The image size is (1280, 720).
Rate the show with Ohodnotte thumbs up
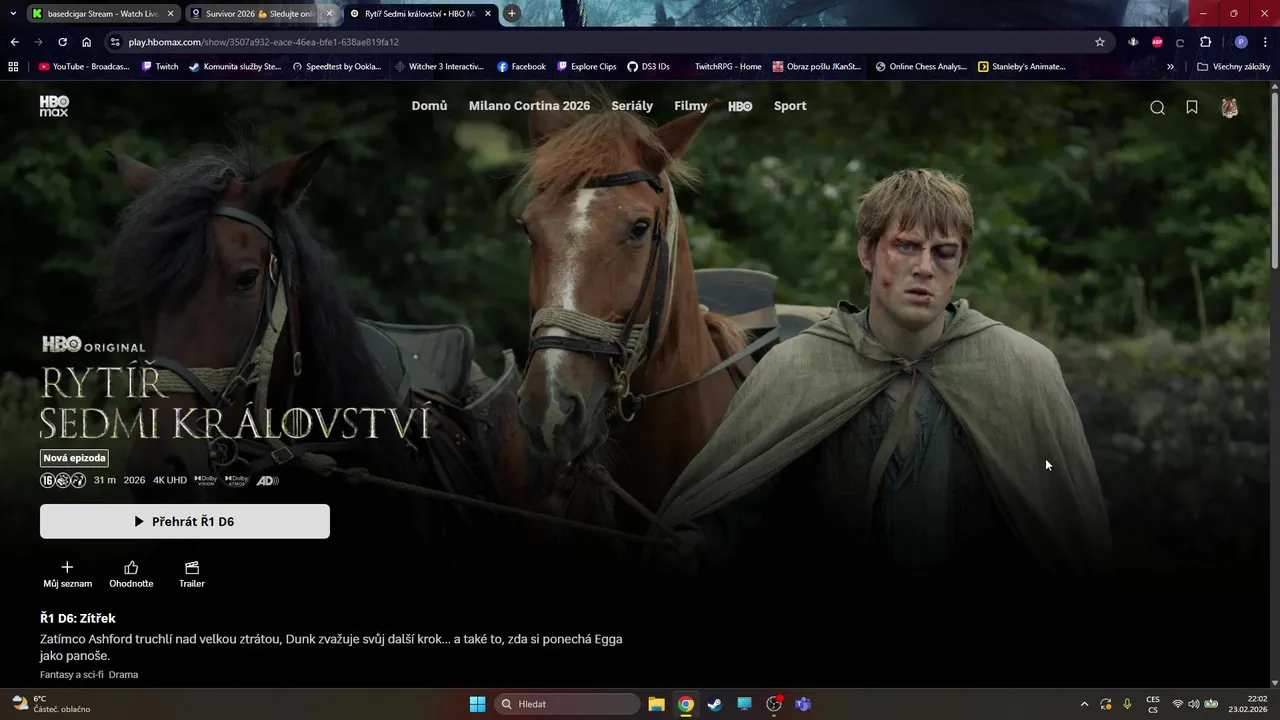tap(131, 574)
